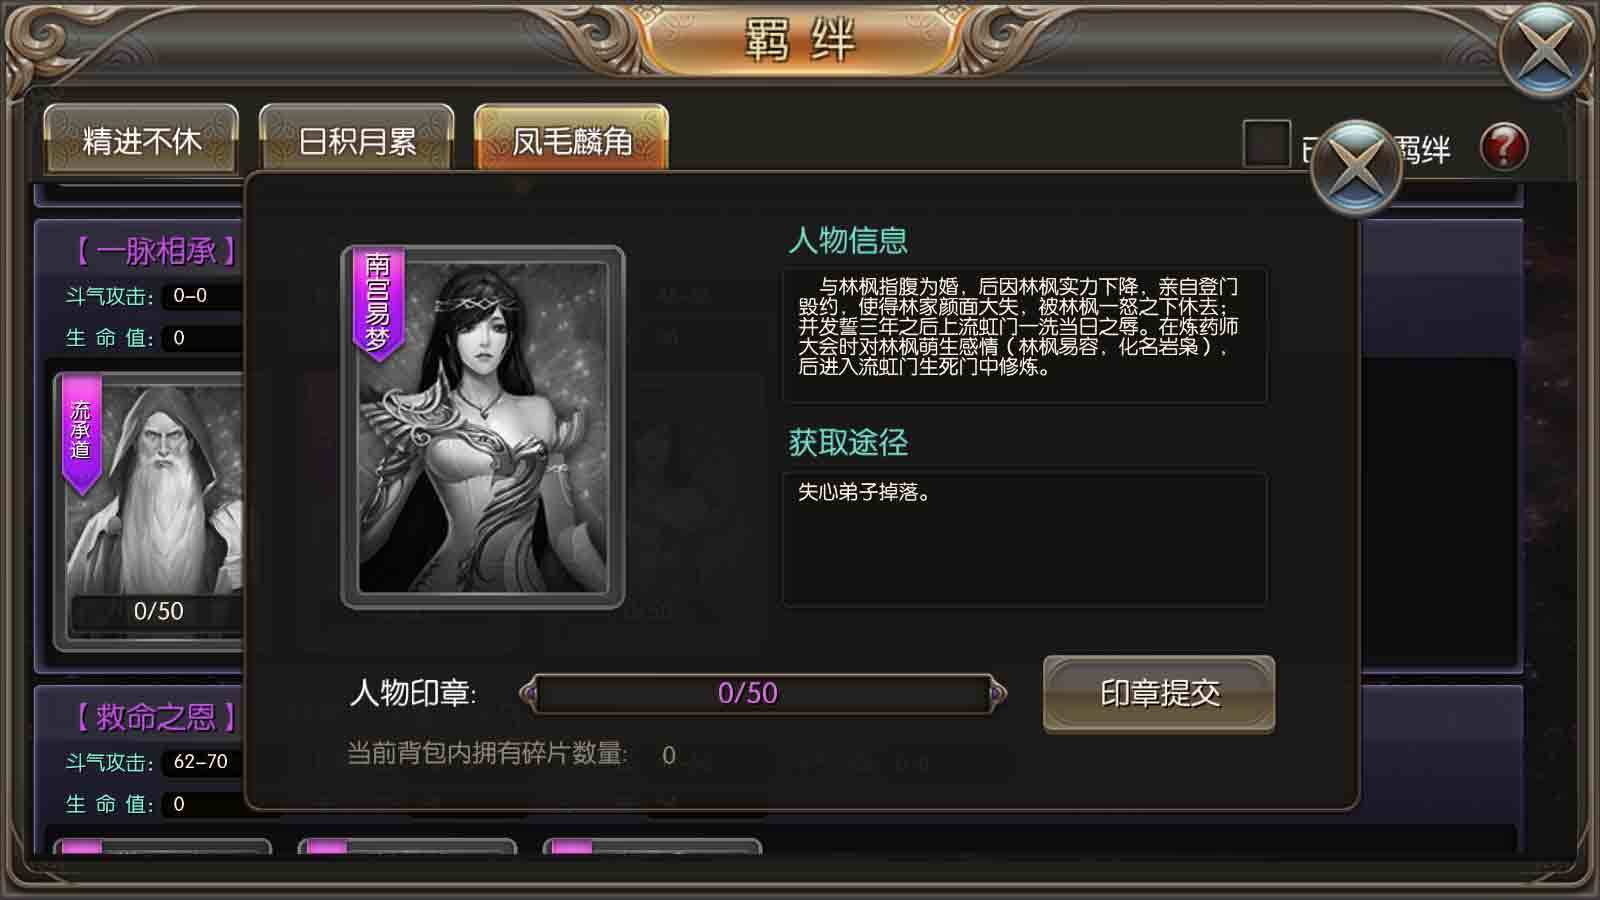
Task: Select the 凤毛麟角 tab
Action: click(x=571, y=139)
